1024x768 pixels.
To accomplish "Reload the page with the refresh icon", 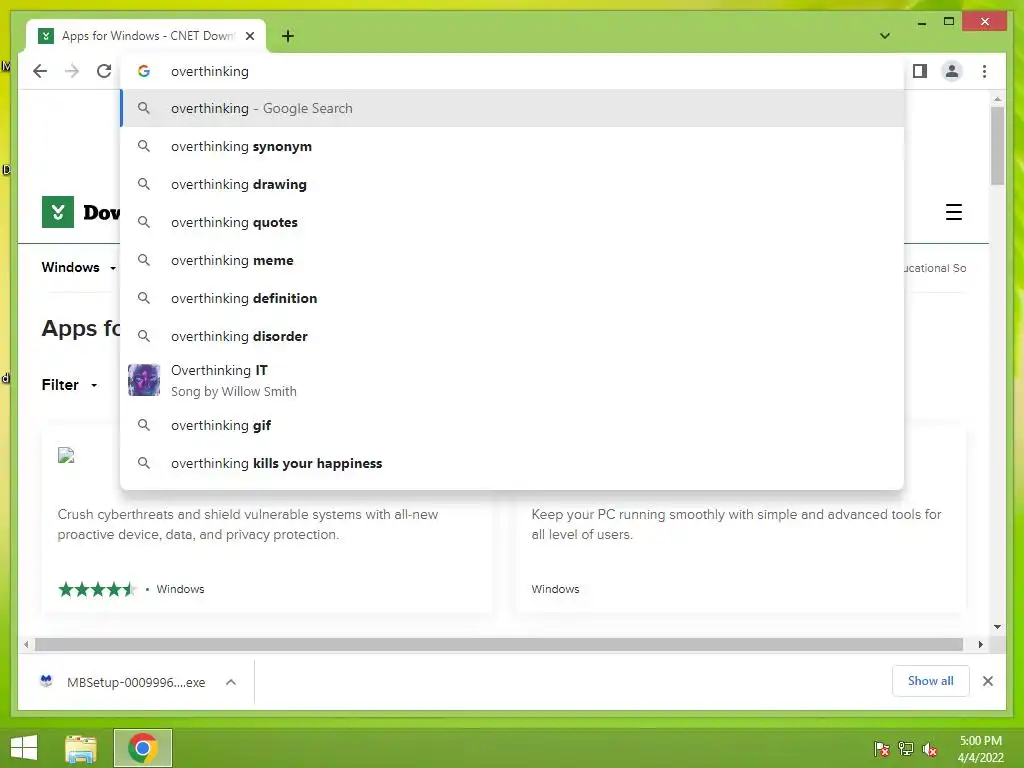I will point(104,71).
